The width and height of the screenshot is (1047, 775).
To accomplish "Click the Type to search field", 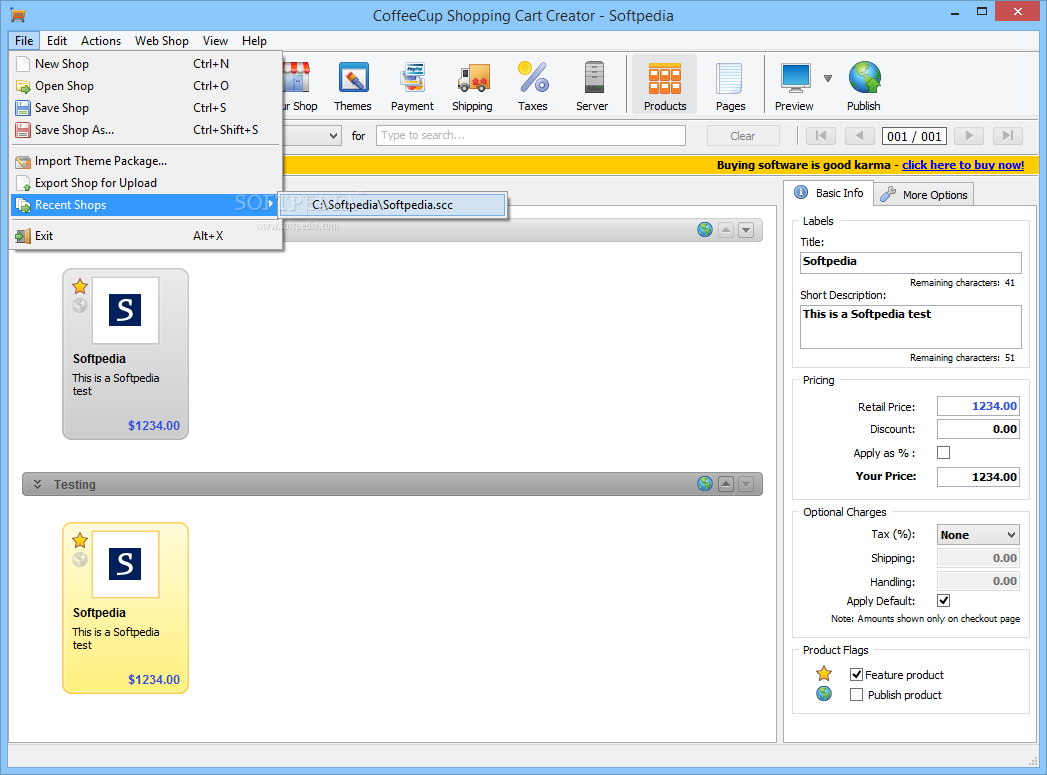I will point(531,136).
